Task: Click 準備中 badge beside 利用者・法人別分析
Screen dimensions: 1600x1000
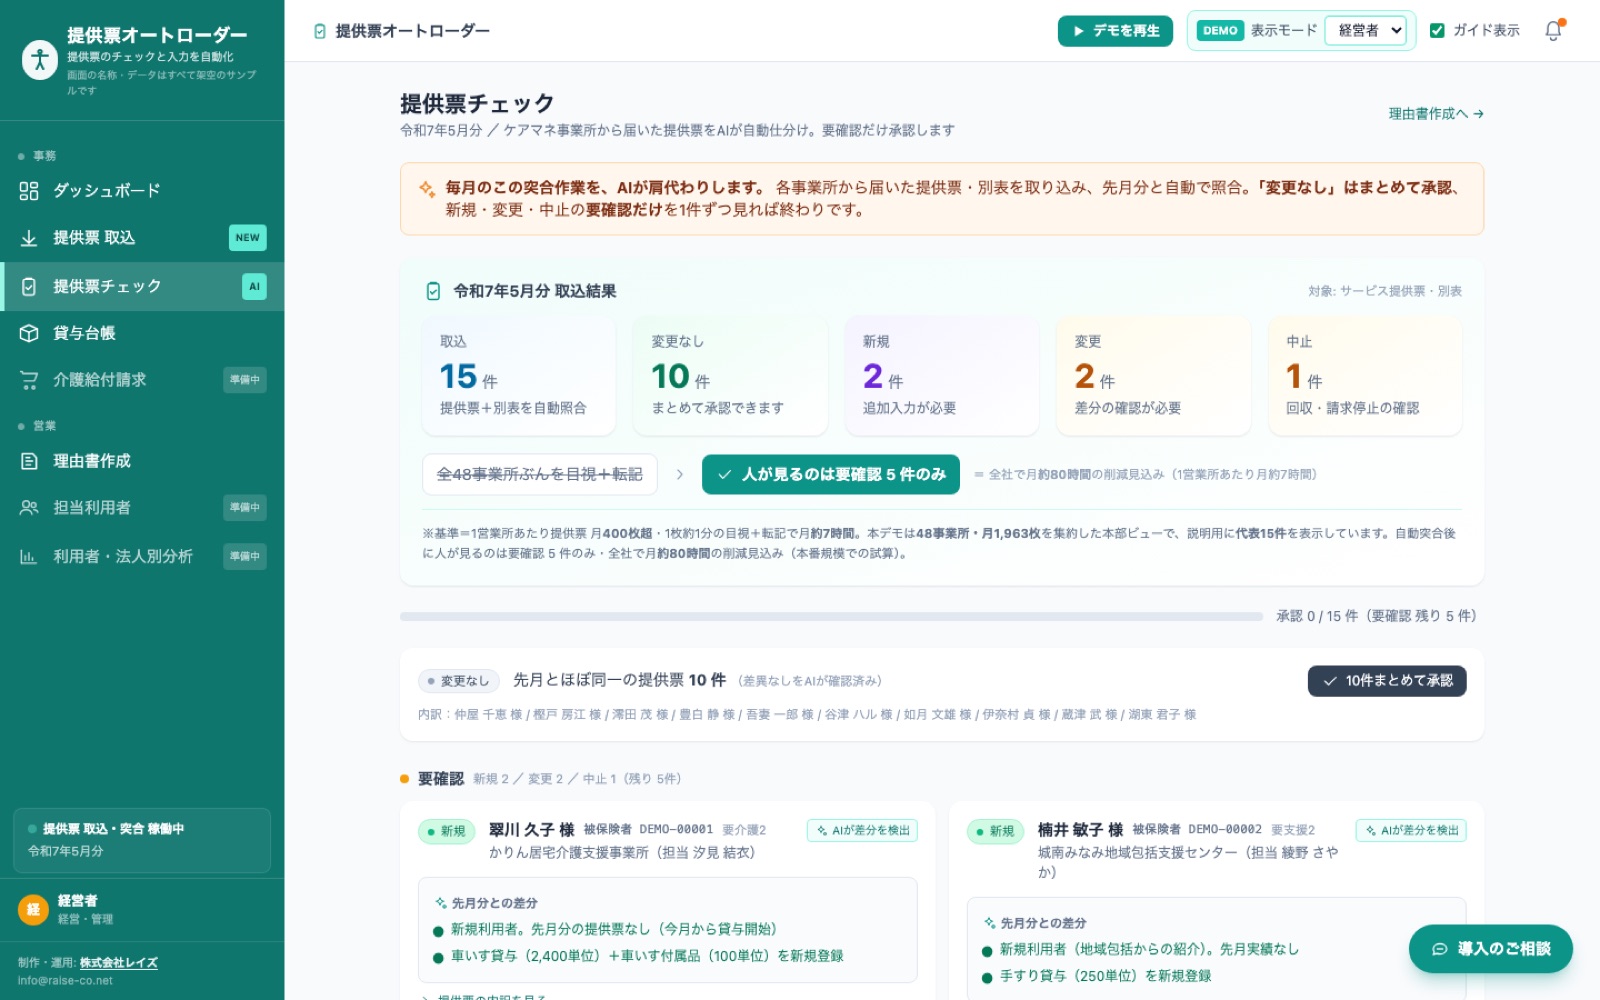Action: (x=245, y=556)
